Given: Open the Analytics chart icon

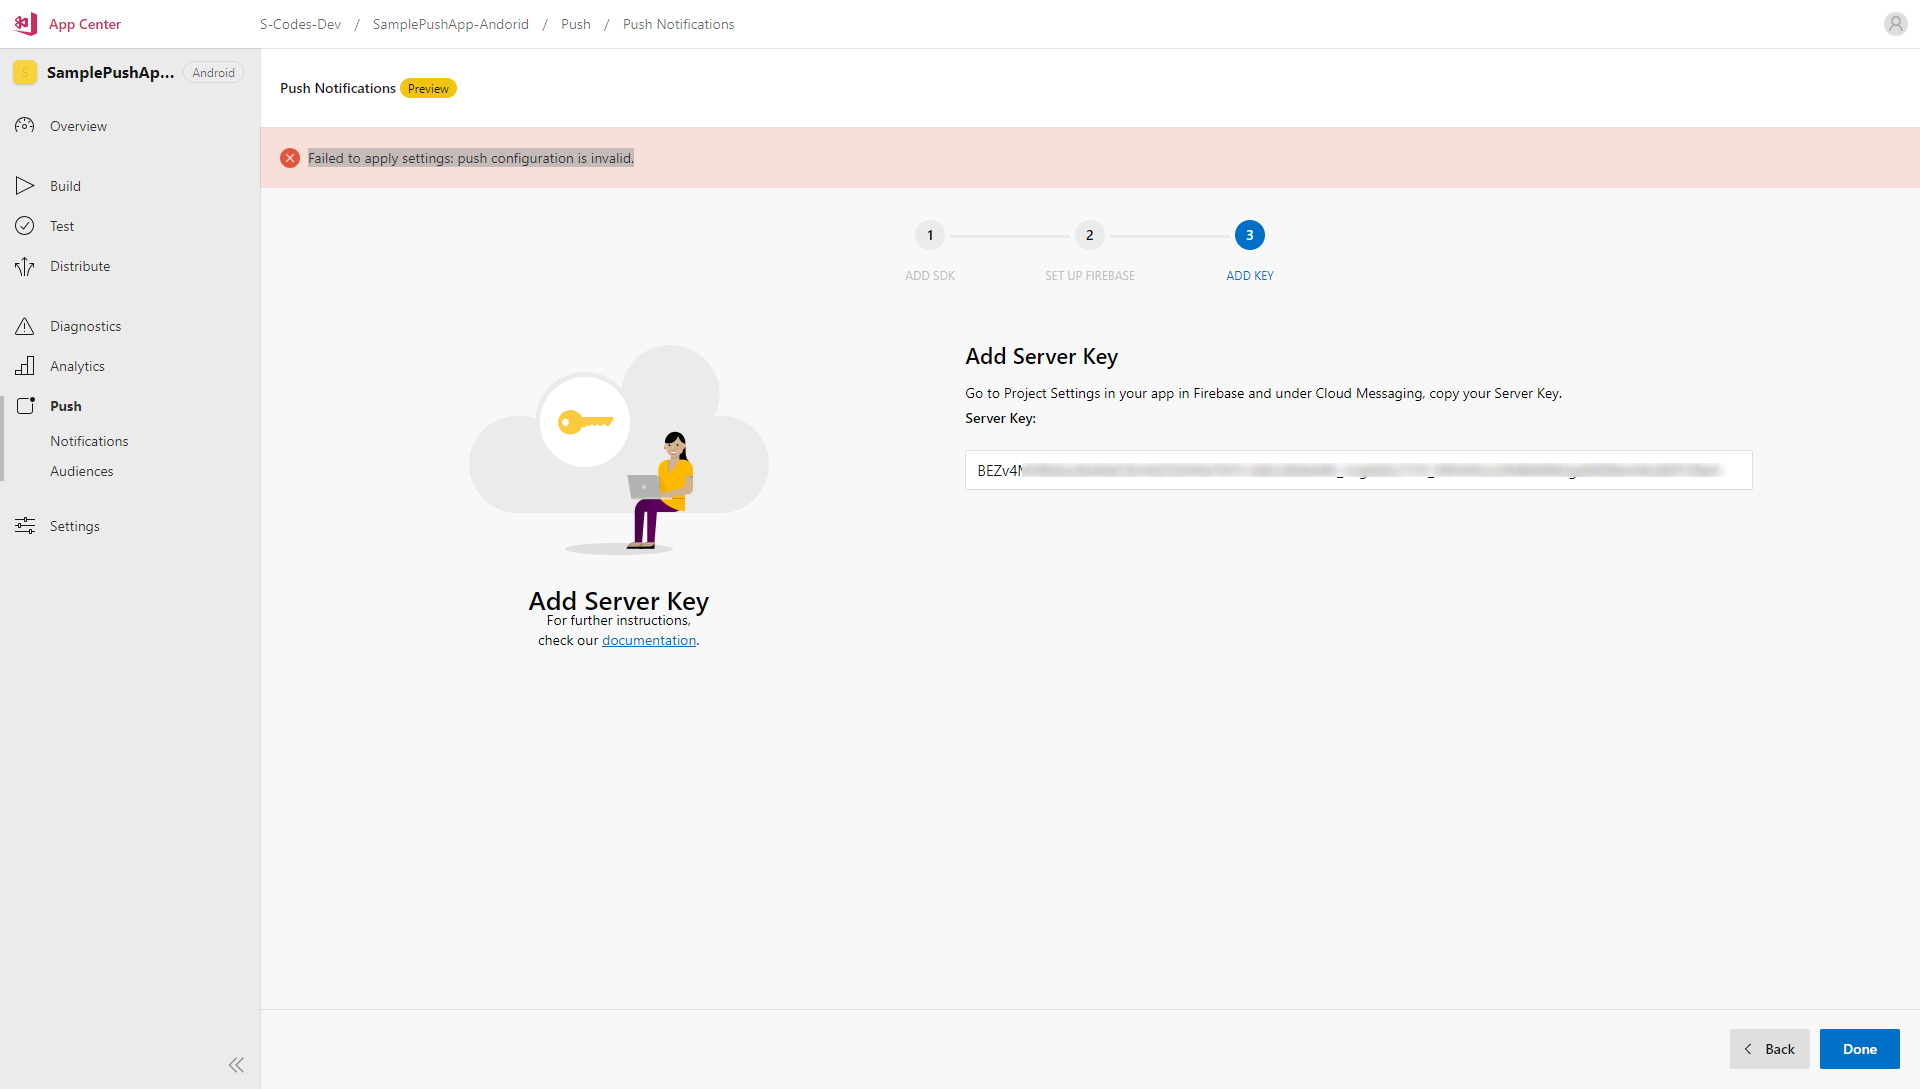Looking at the screenshot, I should point(24,365).
